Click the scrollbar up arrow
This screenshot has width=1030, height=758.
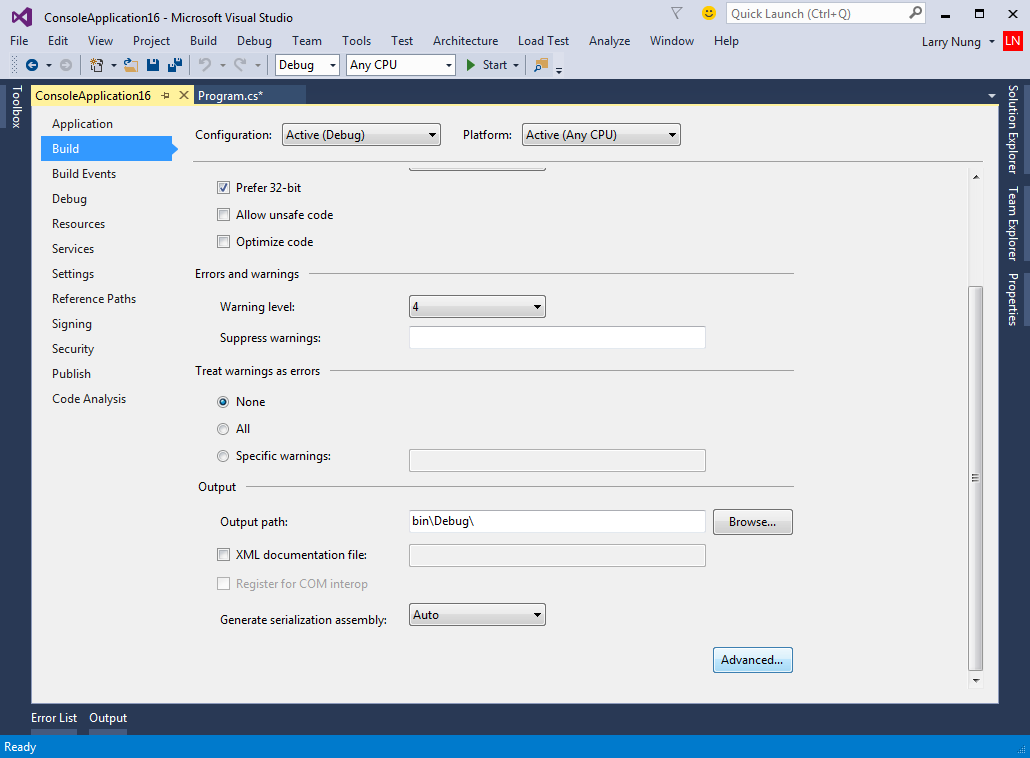pyautogui.click(x=976, y=177)
